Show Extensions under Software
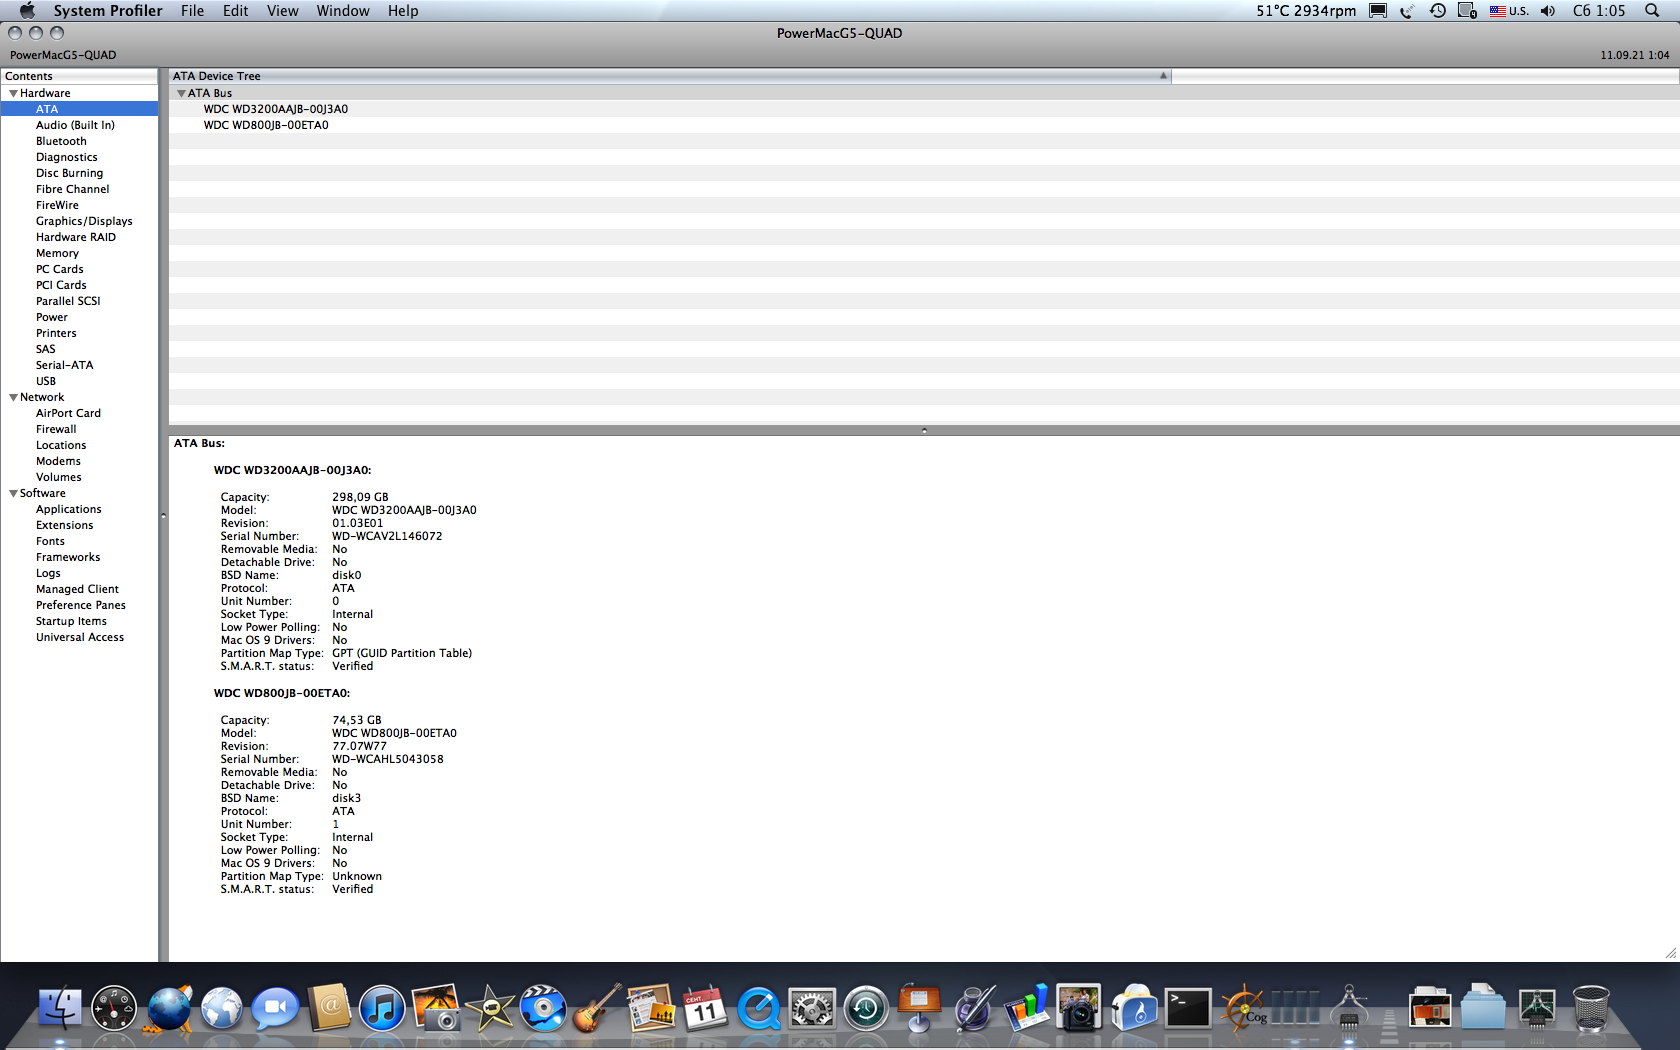 (65, 525)
